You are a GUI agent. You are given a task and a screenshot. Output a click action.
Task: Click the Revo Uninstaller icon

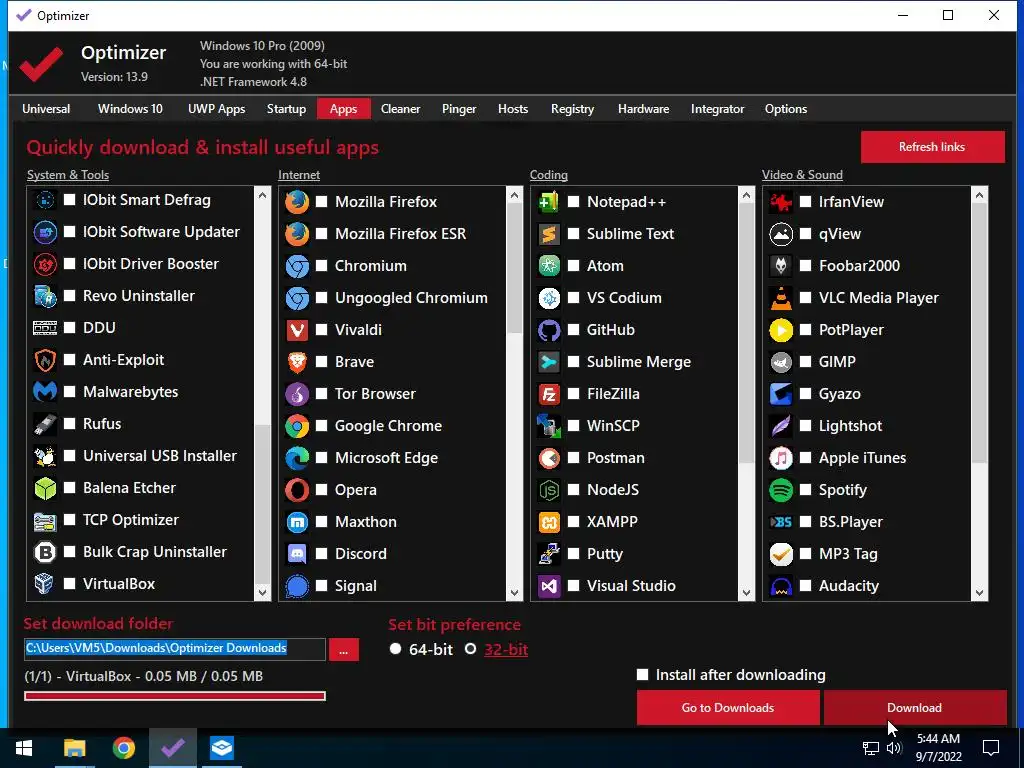coord(45,296)
